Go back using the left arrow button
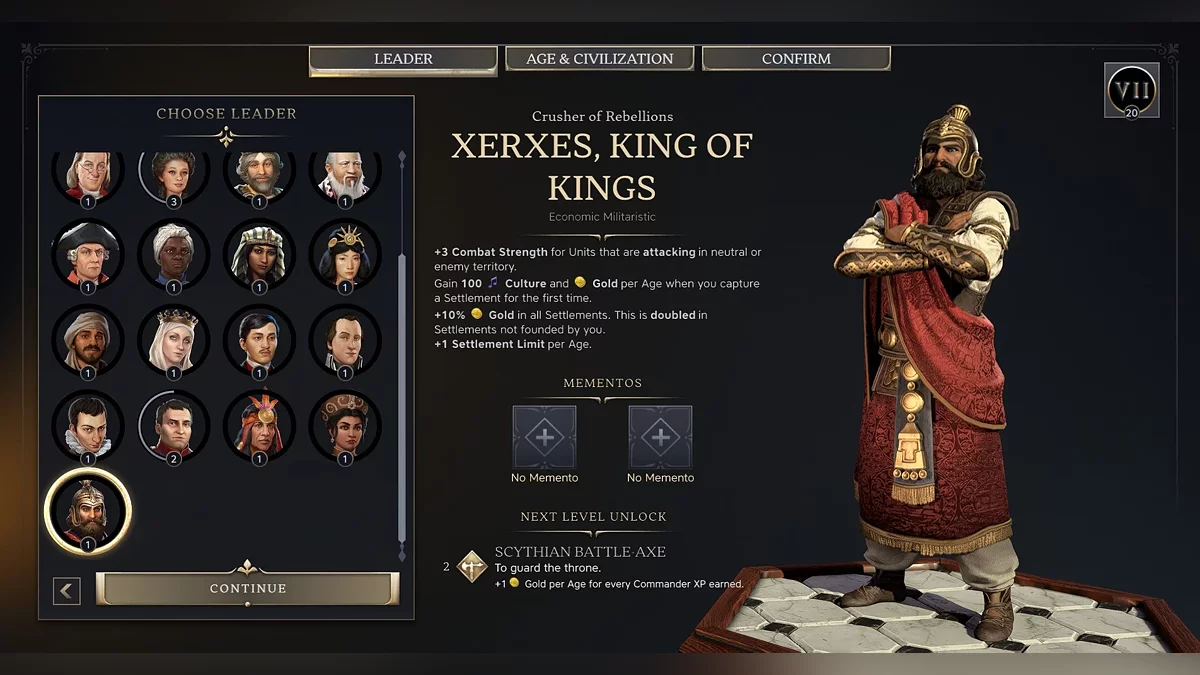The image size is (1200, 675). click(67, 590)
